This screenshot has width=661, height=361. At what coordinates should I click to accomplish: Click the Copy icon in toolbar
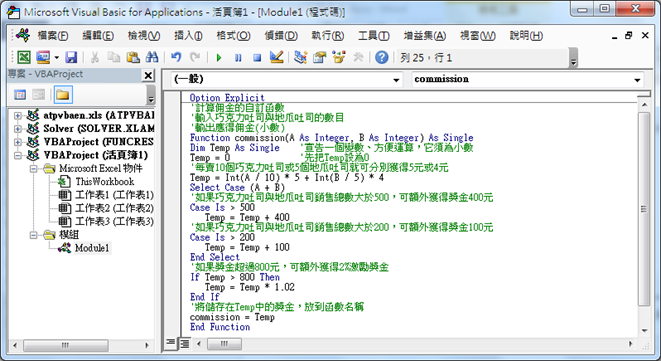(x=114, y=57)
